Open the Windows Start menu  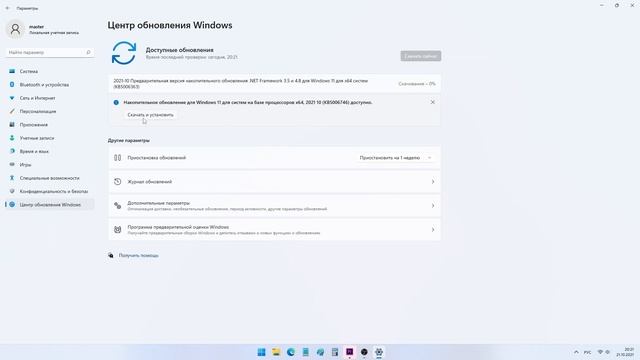[261, 352]
